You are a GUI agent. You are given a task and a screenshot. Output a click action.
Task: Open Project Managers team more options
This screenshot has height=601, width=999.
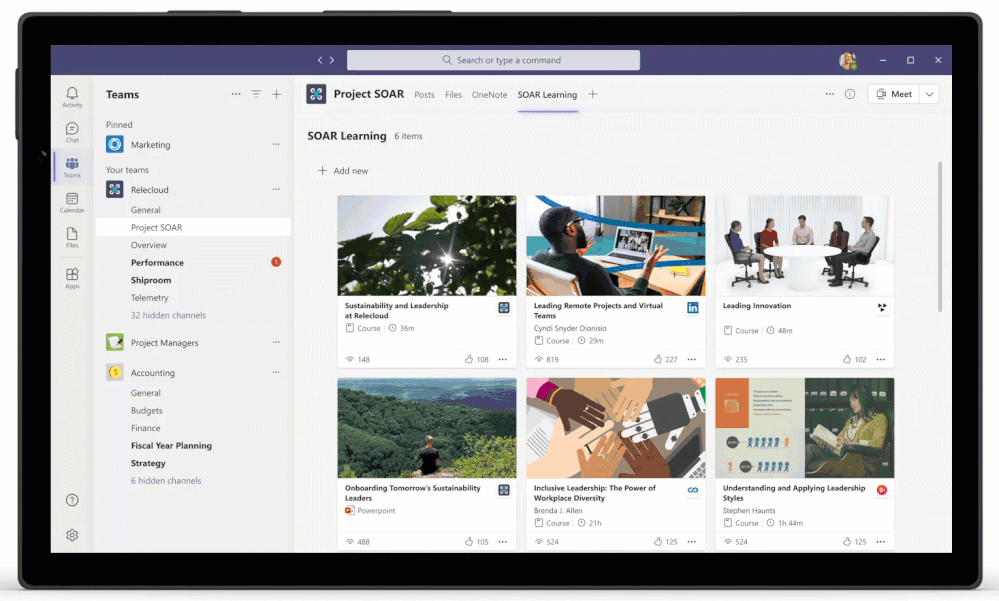coord(276,342)
